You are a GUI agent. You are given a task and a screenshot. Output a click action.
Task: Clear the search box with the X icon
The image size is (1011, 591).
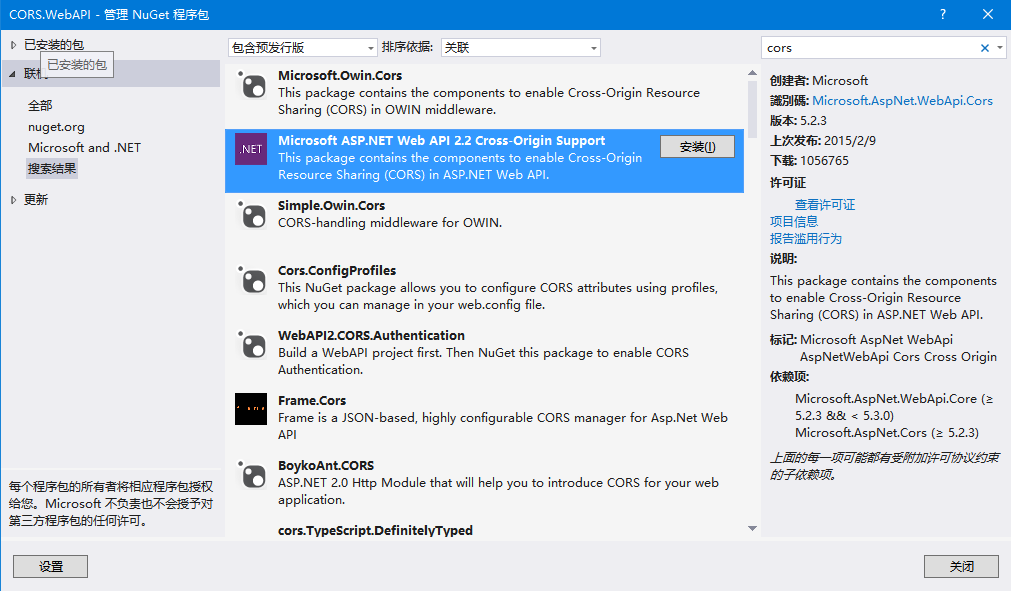click(985, 48)
